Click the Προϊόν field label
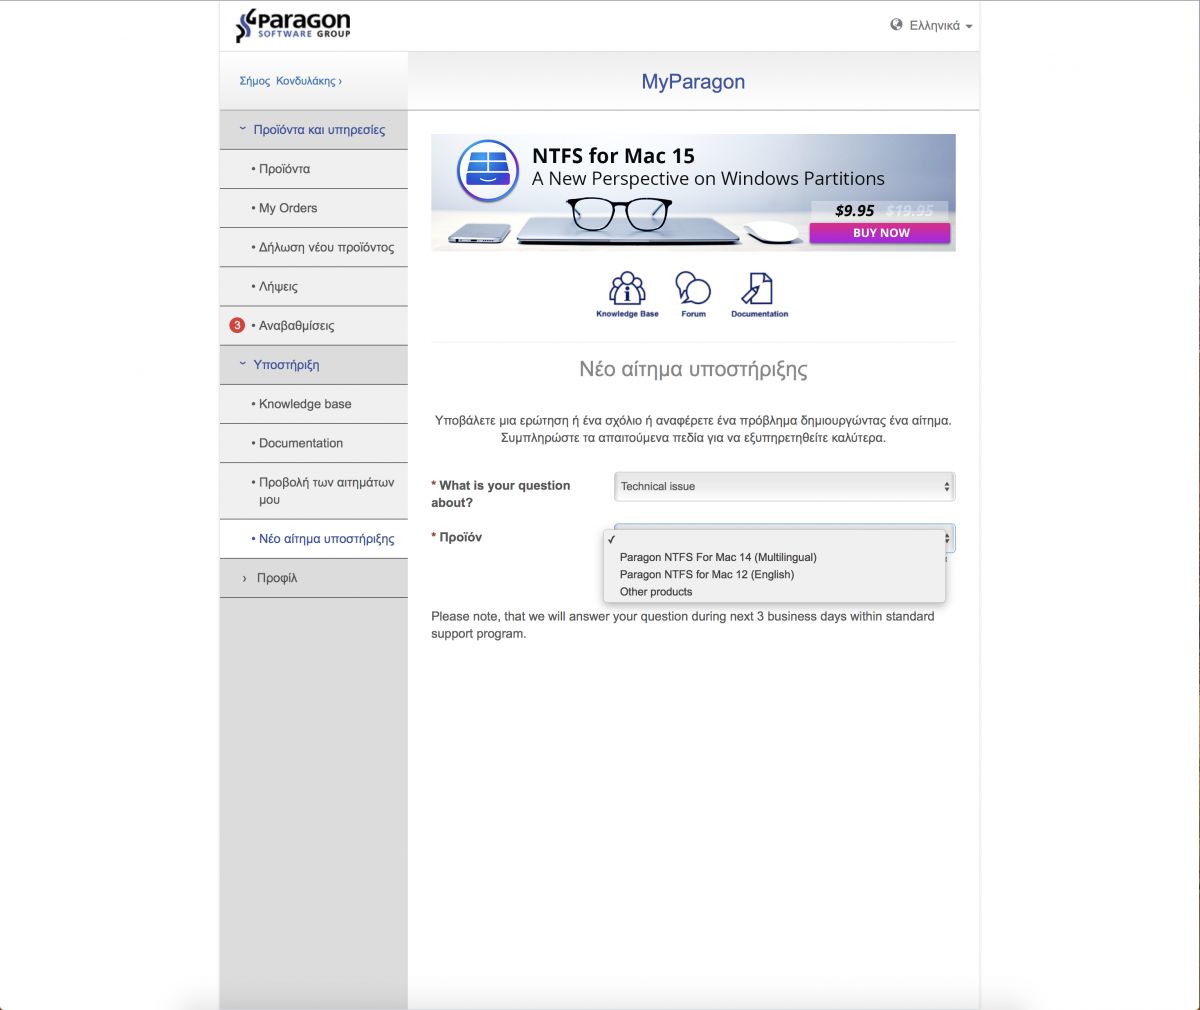Viewport: 1200px width, 1010px height. [460, 537]
